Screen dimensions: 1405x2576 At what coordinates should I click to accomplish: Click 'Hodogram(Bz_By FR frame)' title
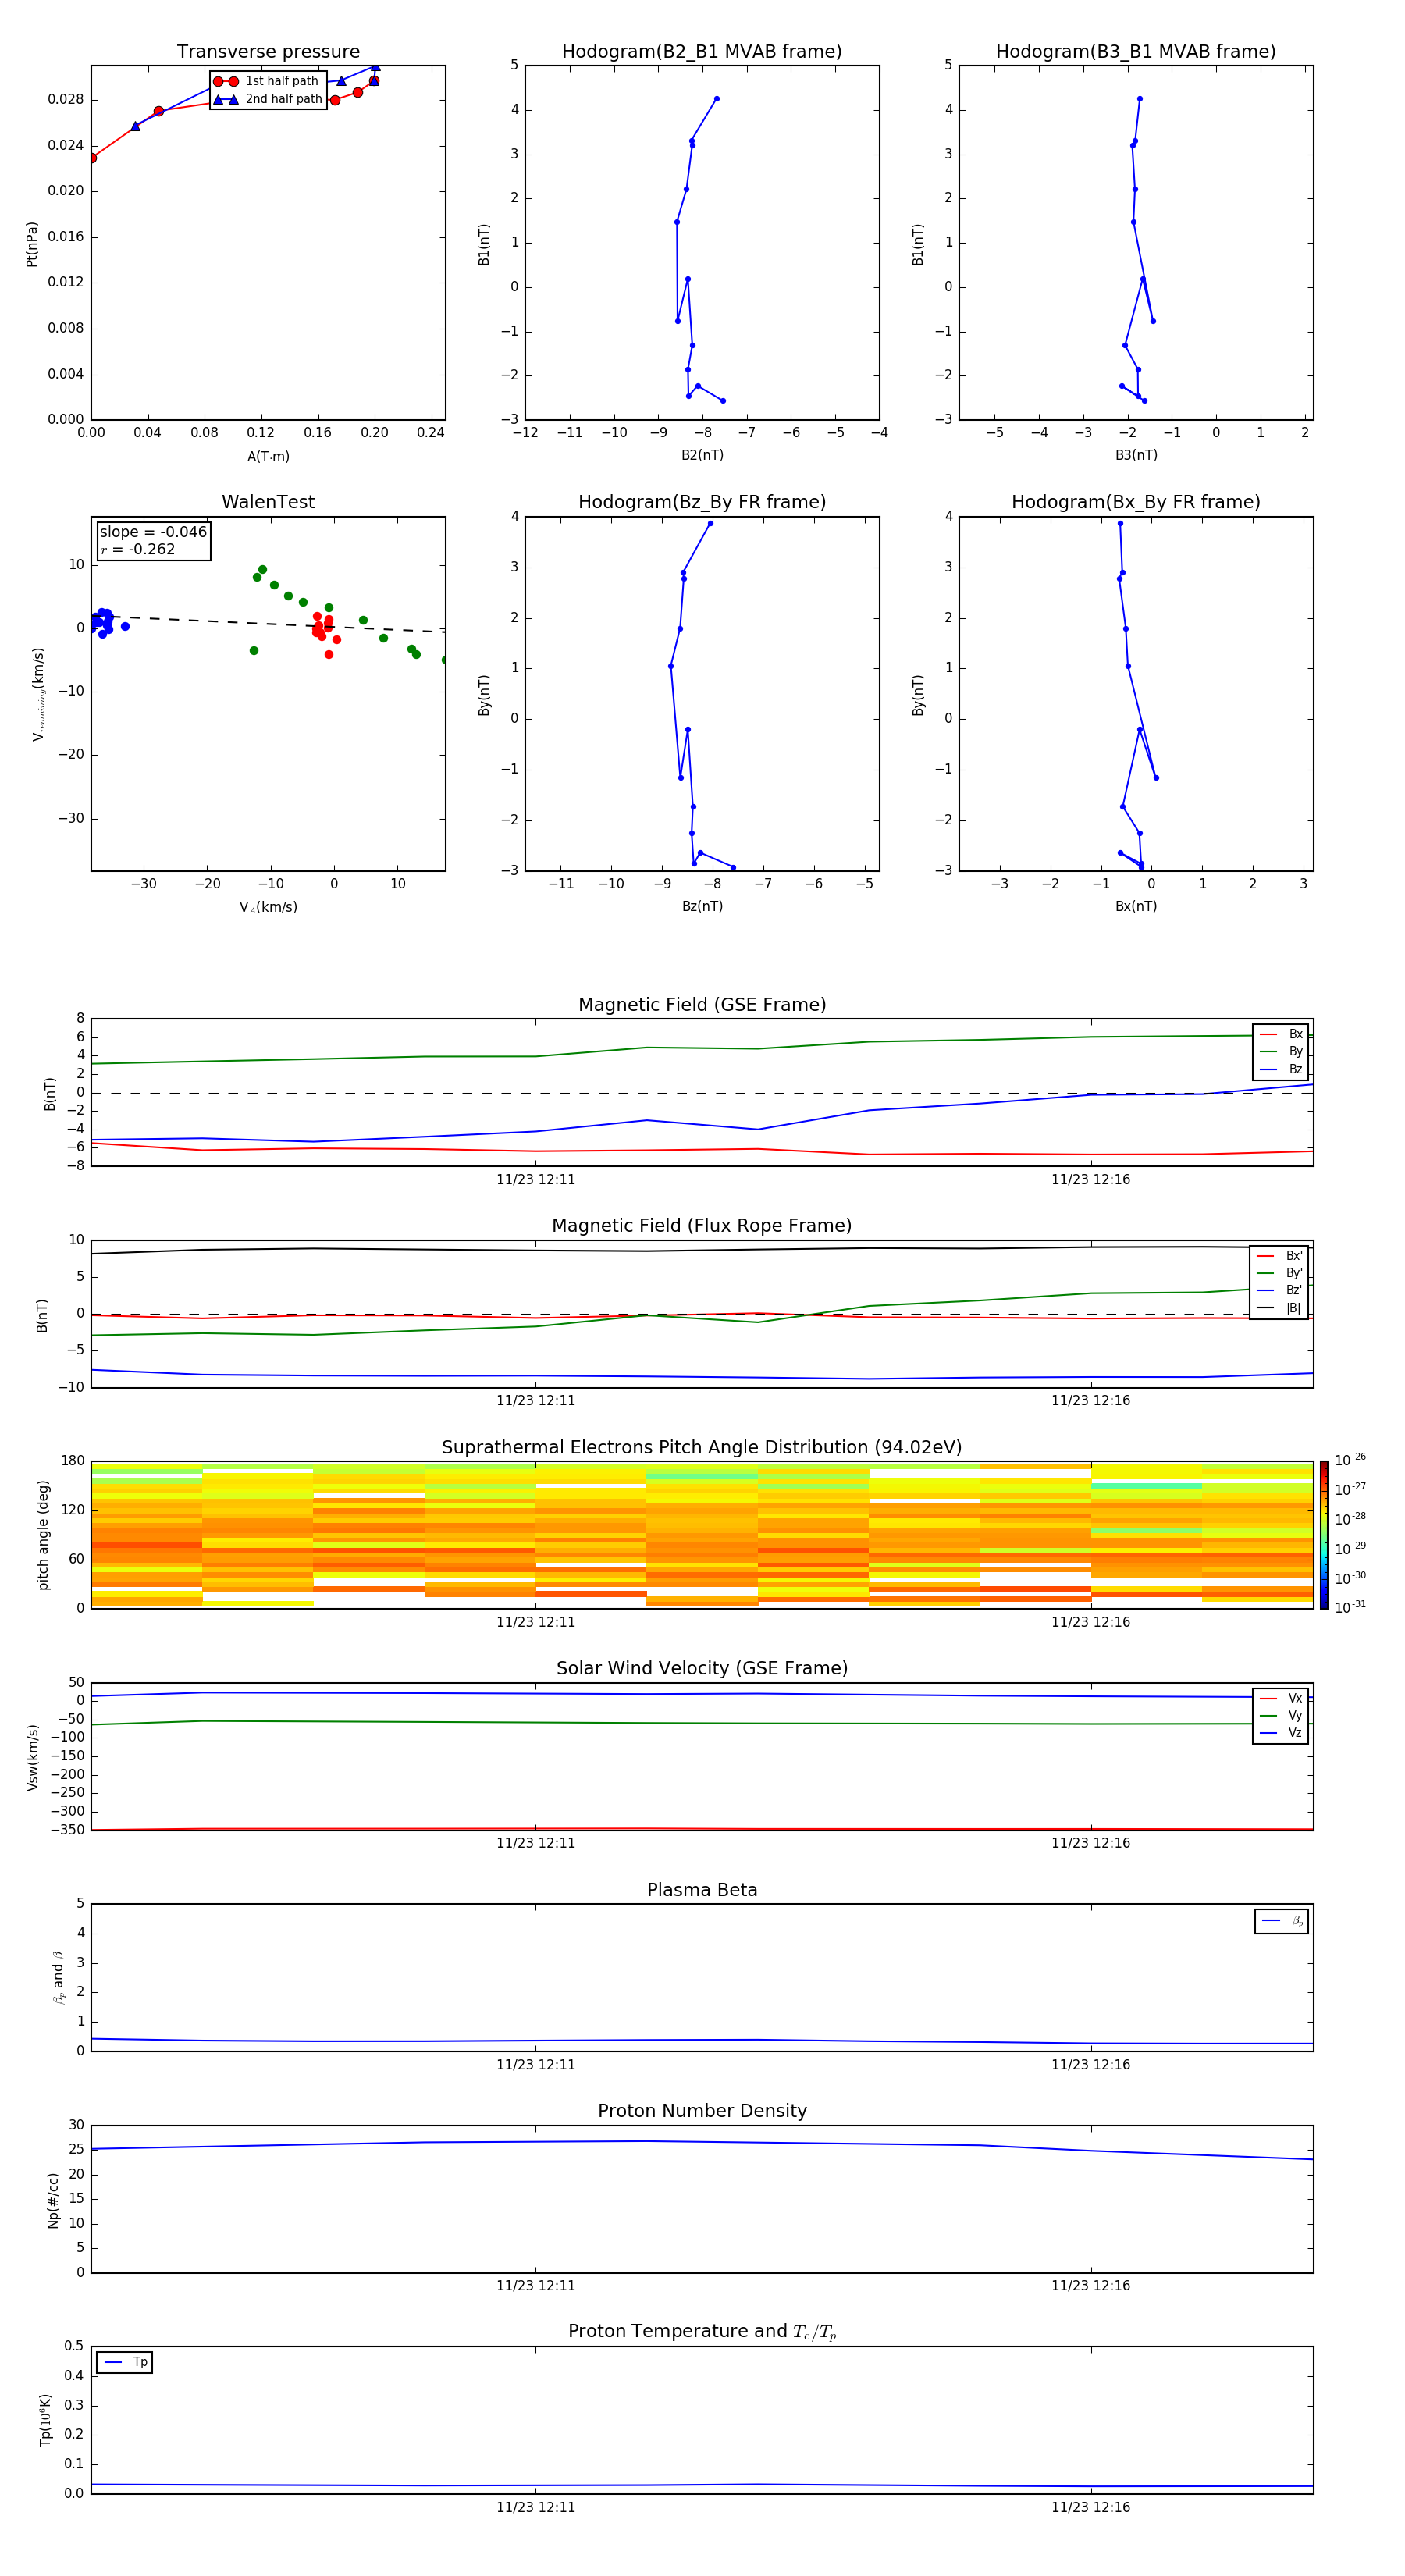(702, 502)
